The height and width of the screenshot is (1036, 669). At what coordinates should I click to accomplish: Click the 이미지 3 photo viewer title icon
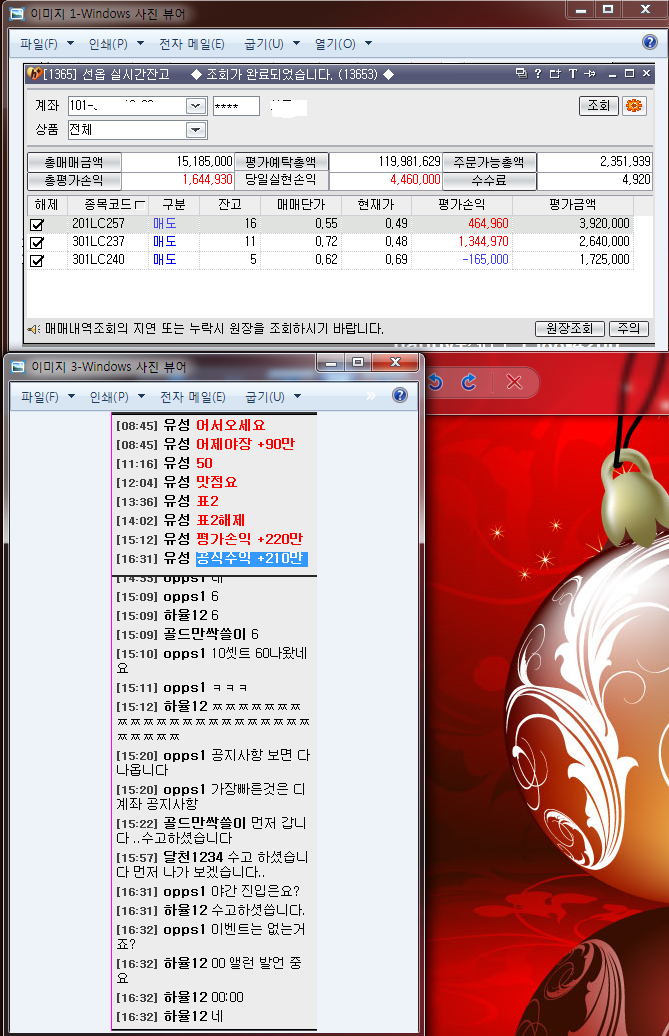tap(18, 366)
